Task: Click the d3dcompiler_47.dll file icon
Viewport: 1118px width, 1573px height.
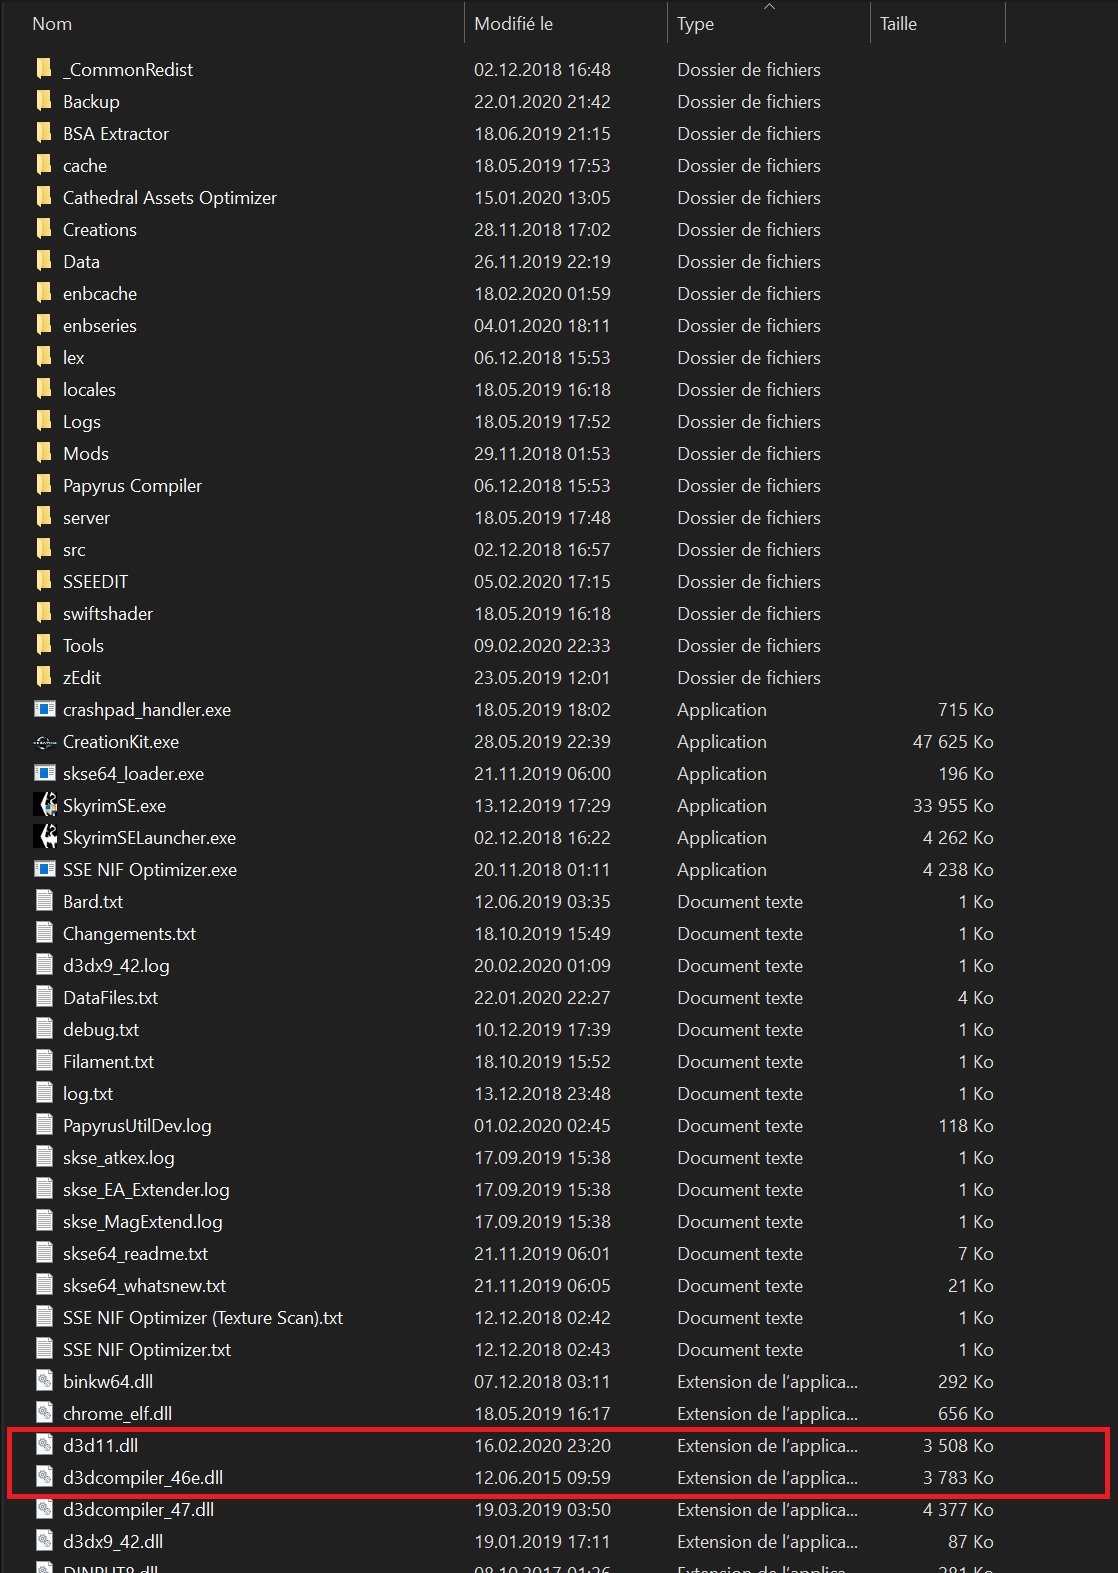Action: coord(44,1509)
